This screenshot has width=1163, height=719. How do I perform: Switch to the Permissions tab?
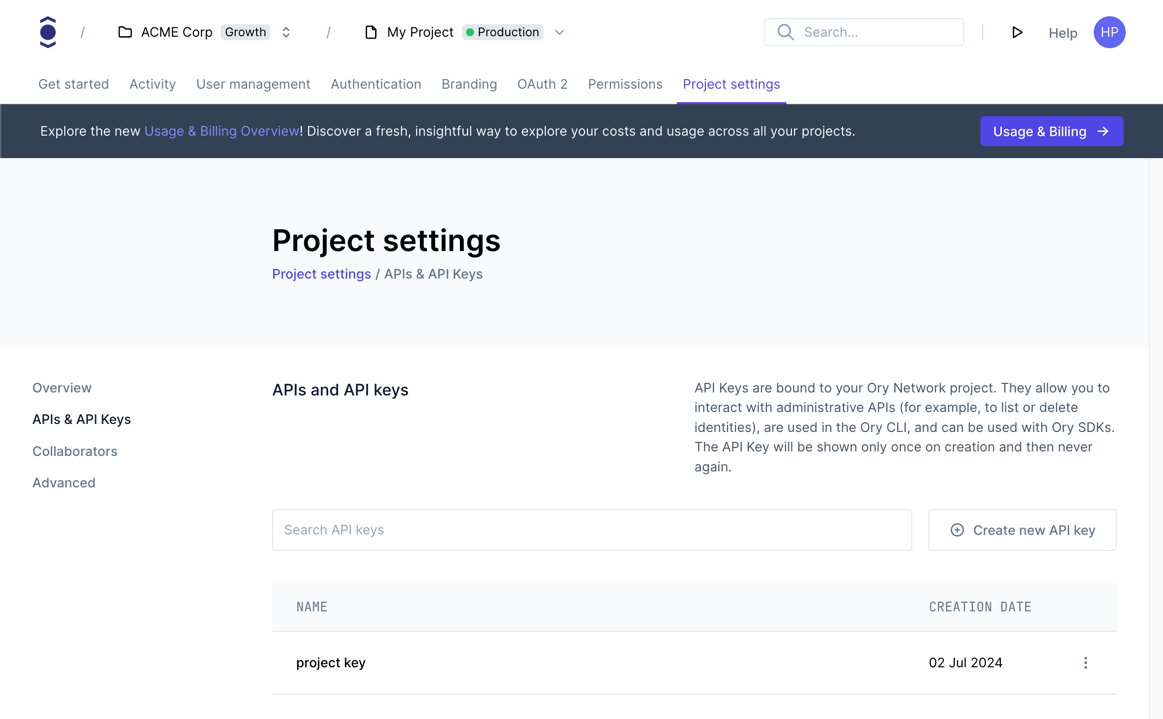(x=625, y=84)
